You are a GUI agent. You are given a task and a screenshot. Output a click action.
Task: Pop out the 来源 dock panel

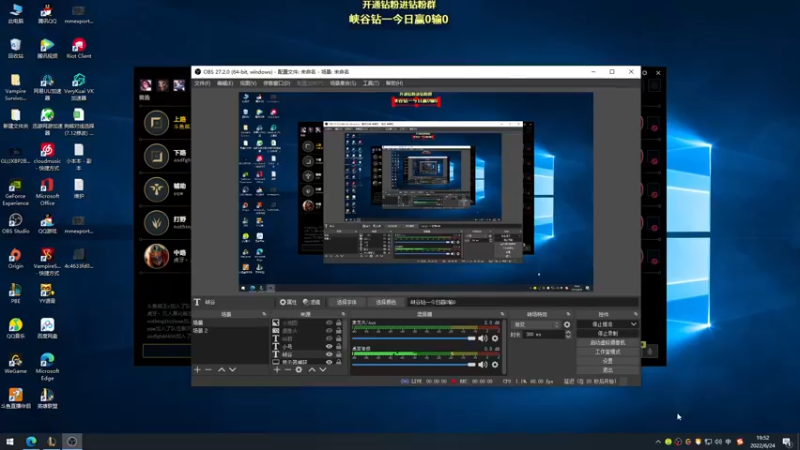click(343, 314)
